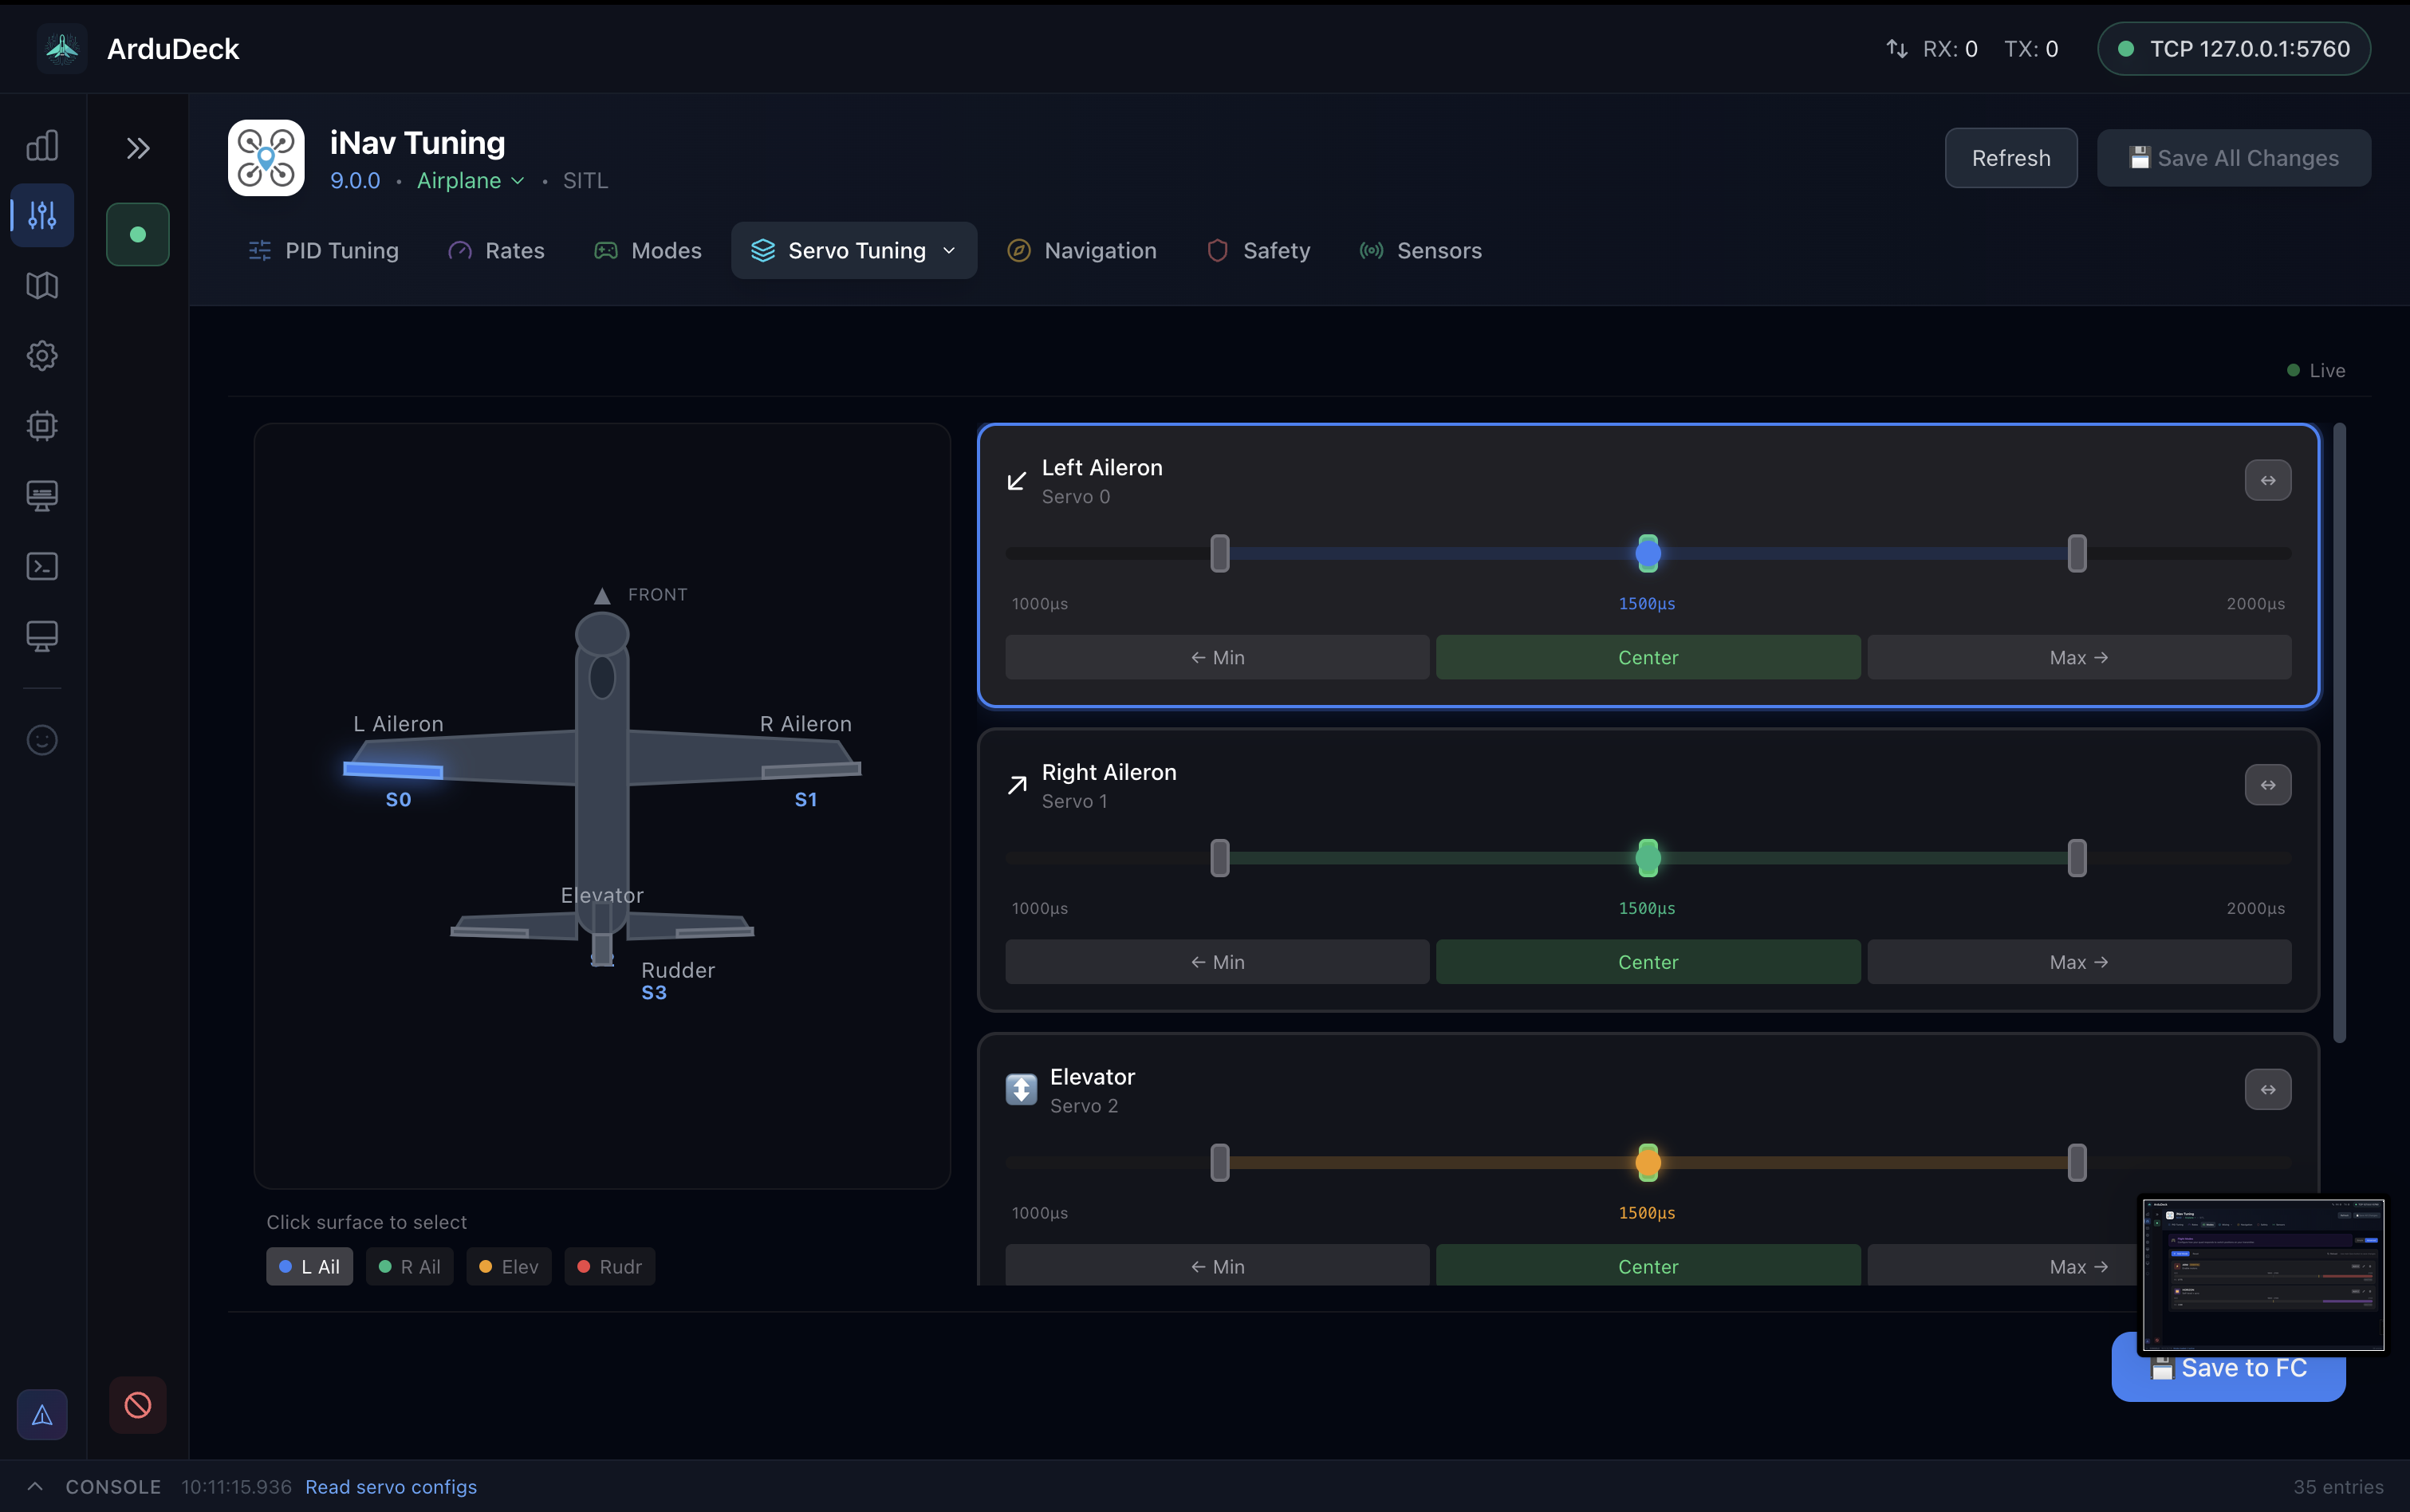Select the S3 rudder label on diagram
The width and height of the screenshot is (2410, 1512).
(x=654, y=993)
